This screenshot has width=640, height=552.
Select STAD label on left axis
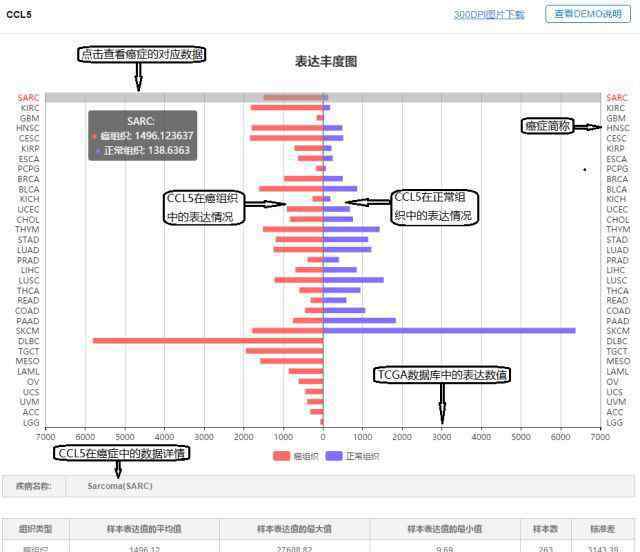pyautogui.click(x=29, y=240)
